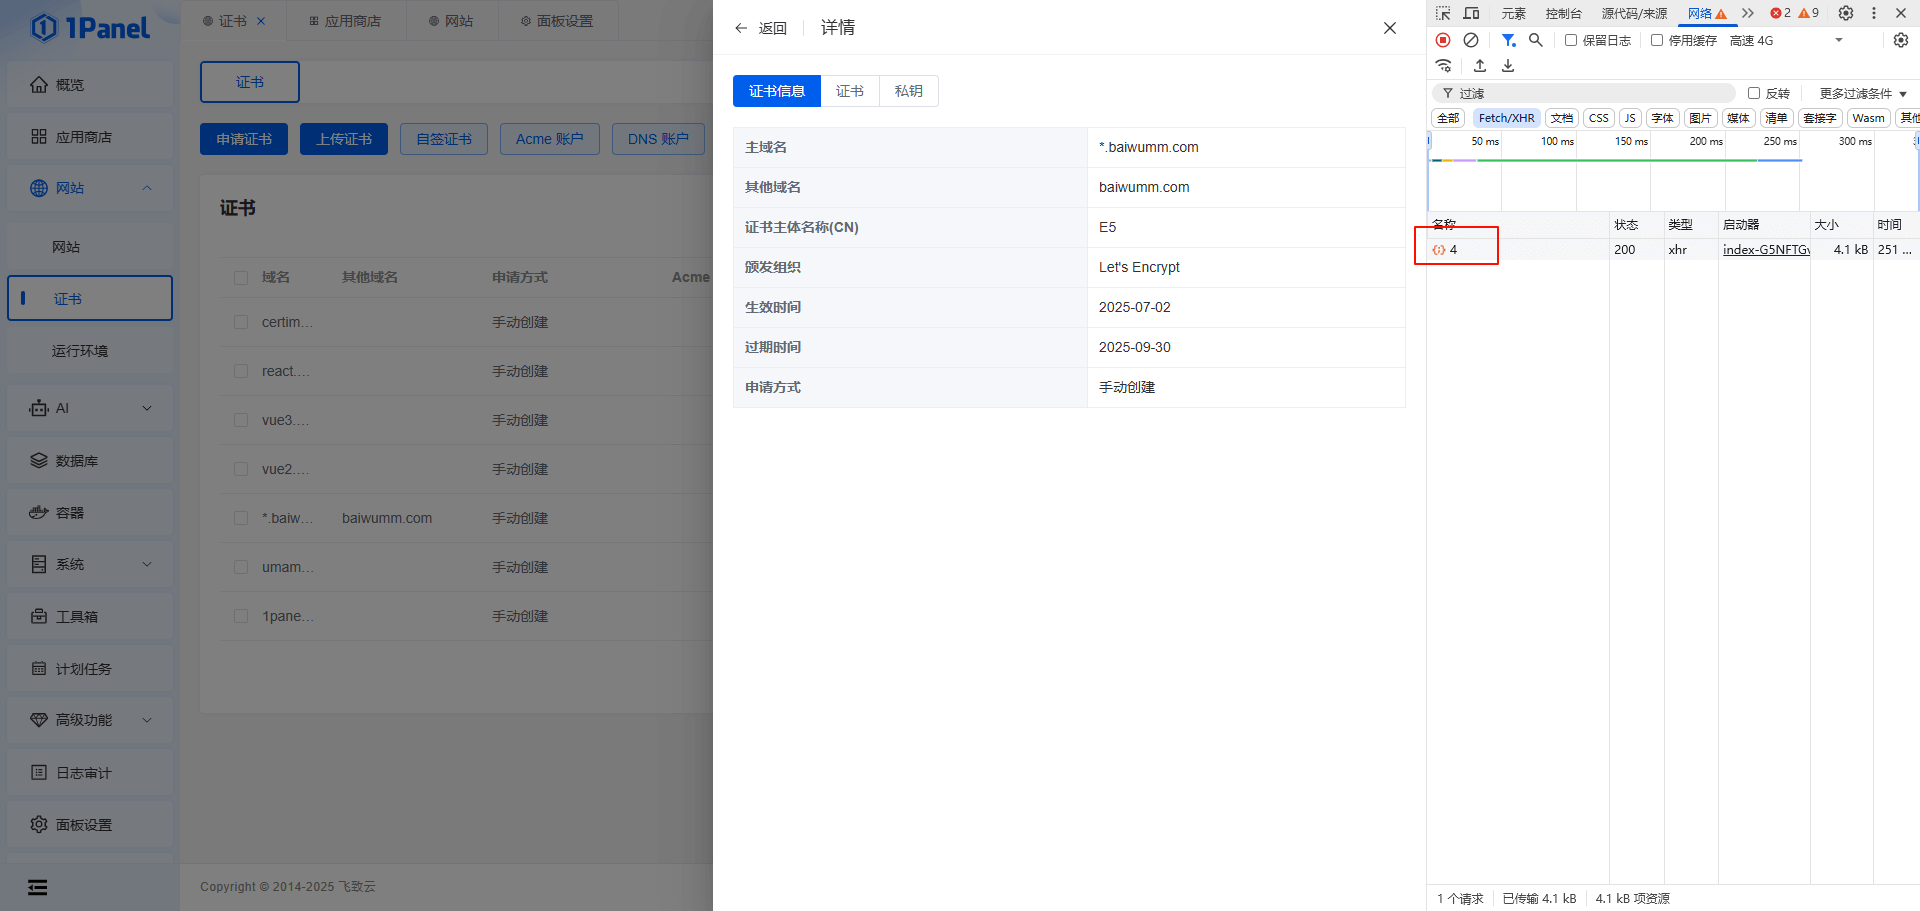The height and width of the screenshot is (911, 1920).
Task: Select the 证书信息 tab
Action: [777, 91]
